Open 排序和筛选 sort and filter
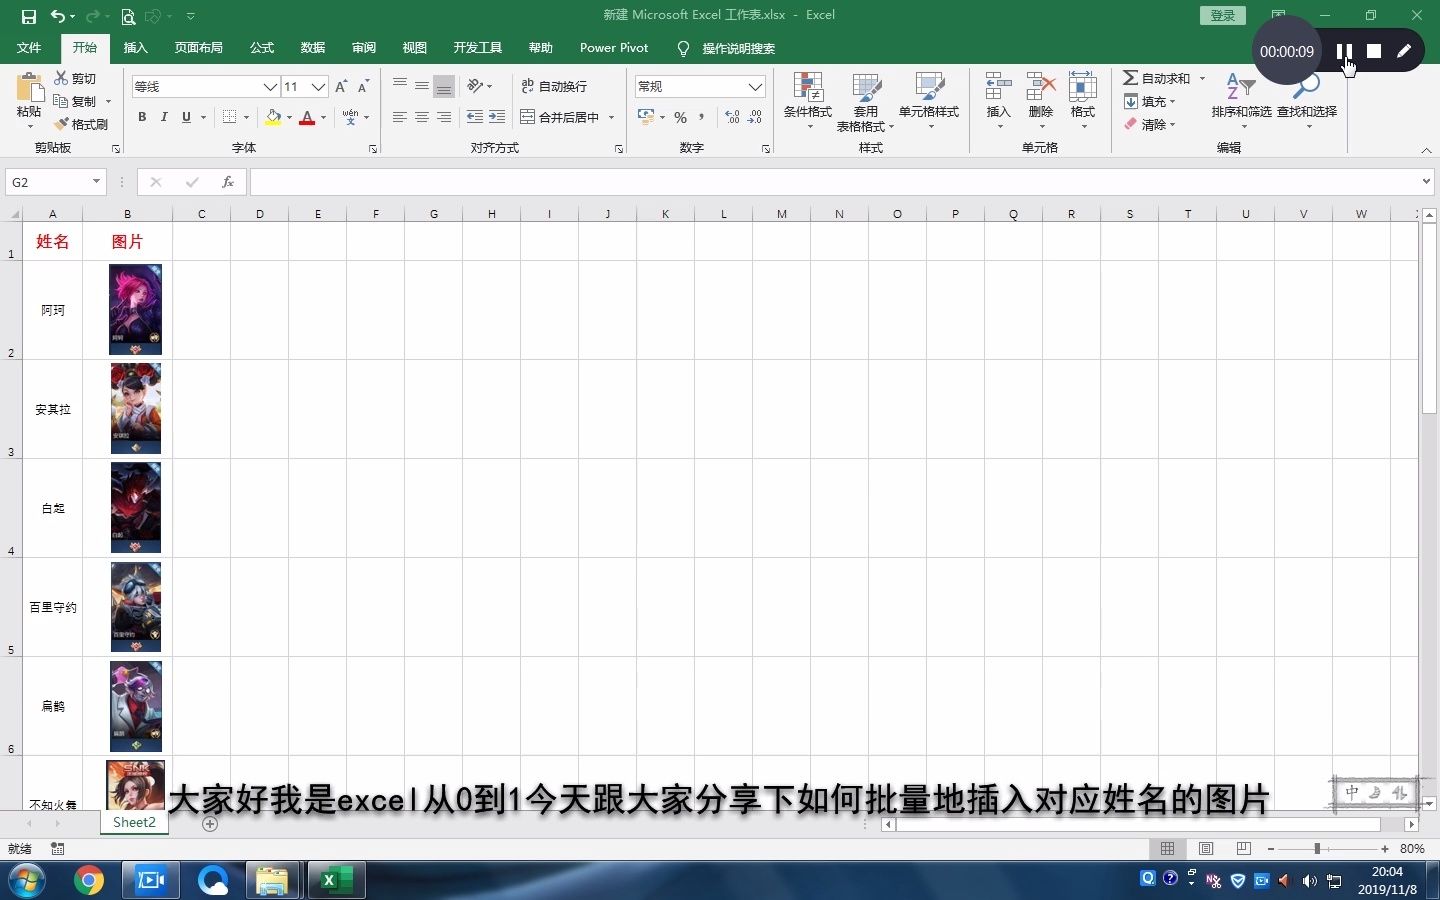Image resolution: width=1440 pixels, height=900 pixels. (1241, 100)
